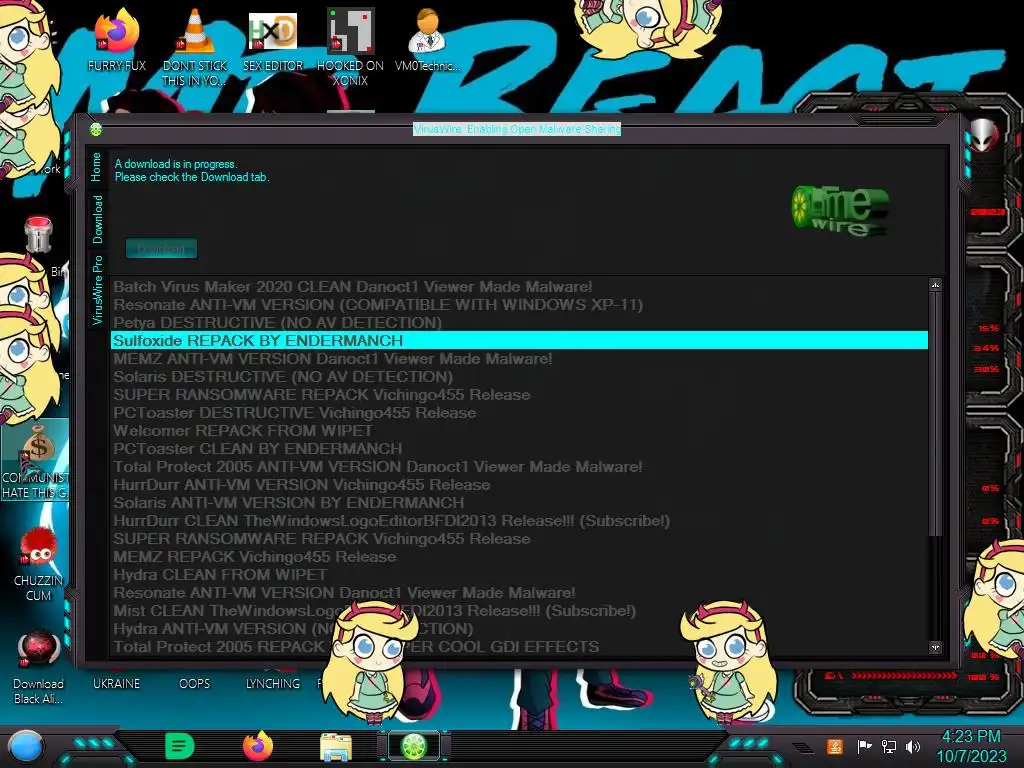This screenshot has width=1024, height=768.
Task: Switch to the Home tab
Action: click(97, 167)
